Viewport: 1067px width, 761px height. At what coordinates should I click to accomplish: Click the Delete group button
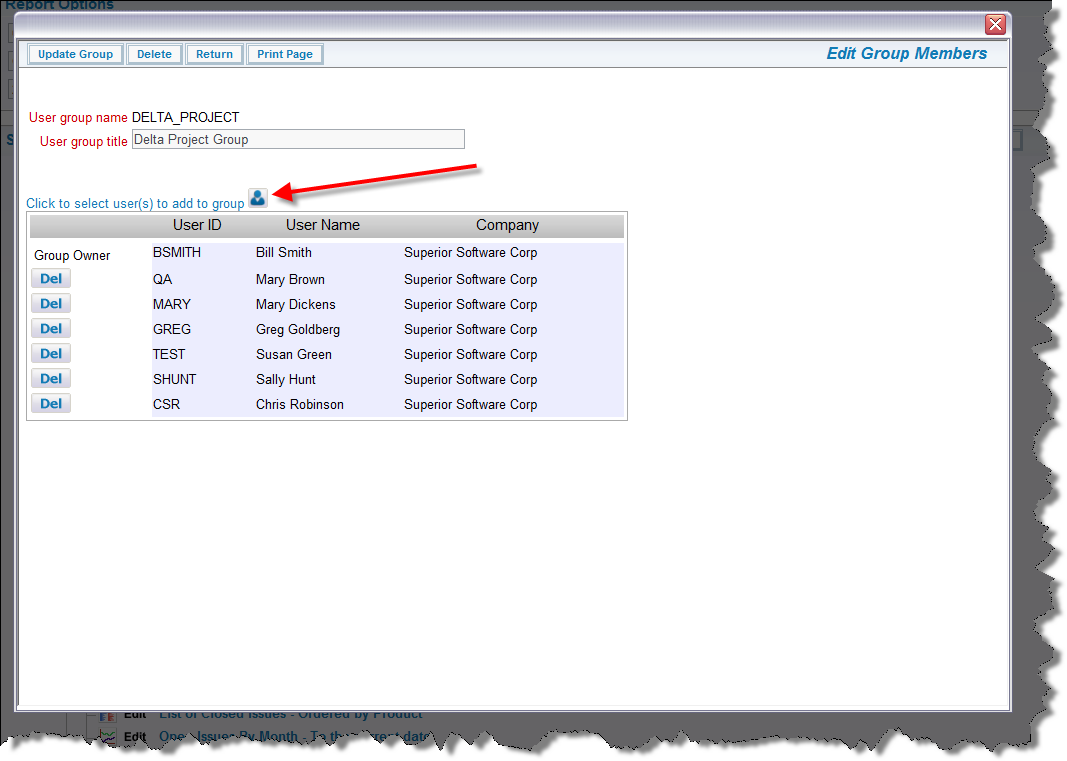(x=154, y=54)
